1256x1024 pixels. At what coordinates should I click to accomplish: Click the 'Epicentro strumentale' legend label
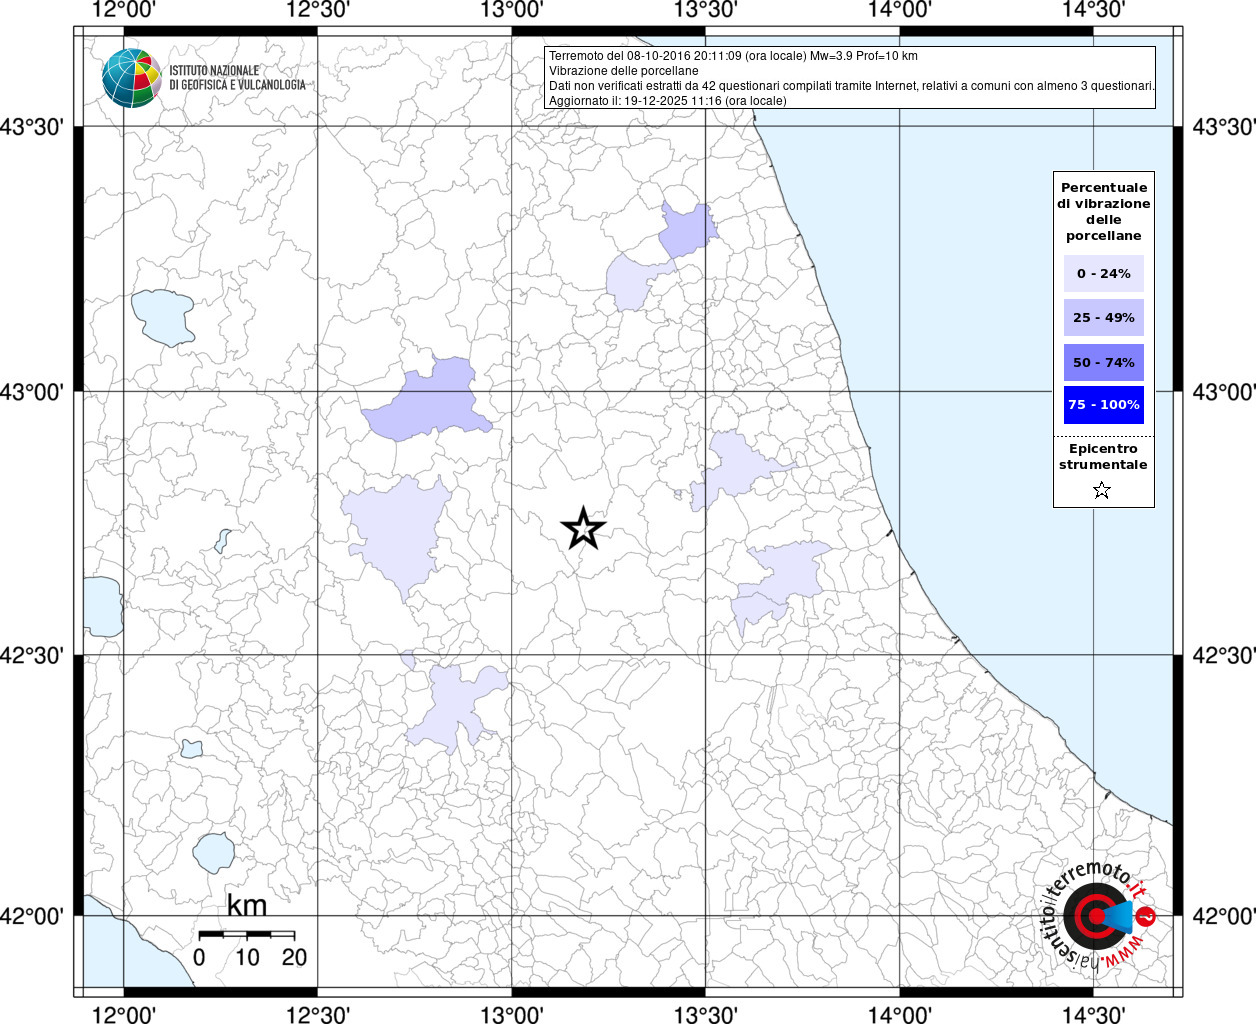[x=1103, y=456]
